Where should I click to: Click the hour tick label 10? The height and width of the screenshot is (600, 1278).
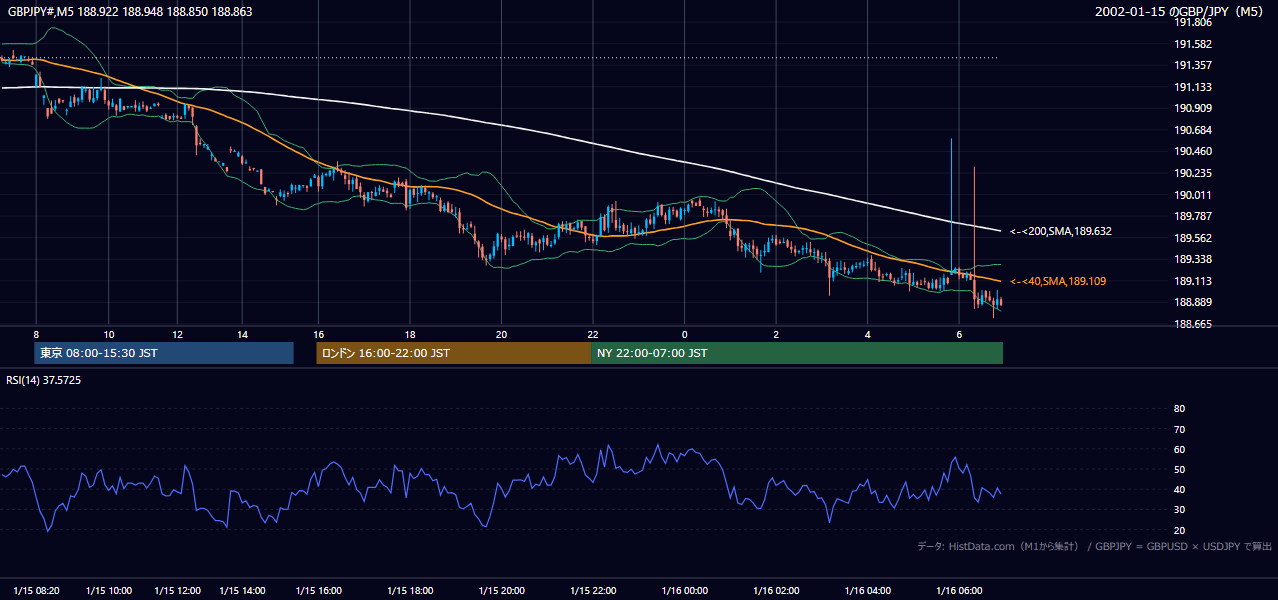[108, 334]
